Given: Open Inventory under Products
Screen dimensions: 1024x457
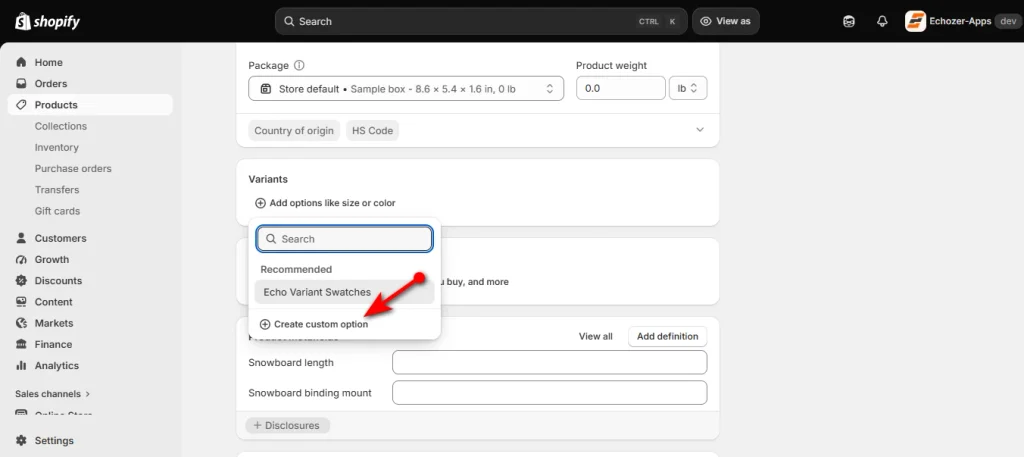Looking at the screenshot, I should tap(57, 148).
